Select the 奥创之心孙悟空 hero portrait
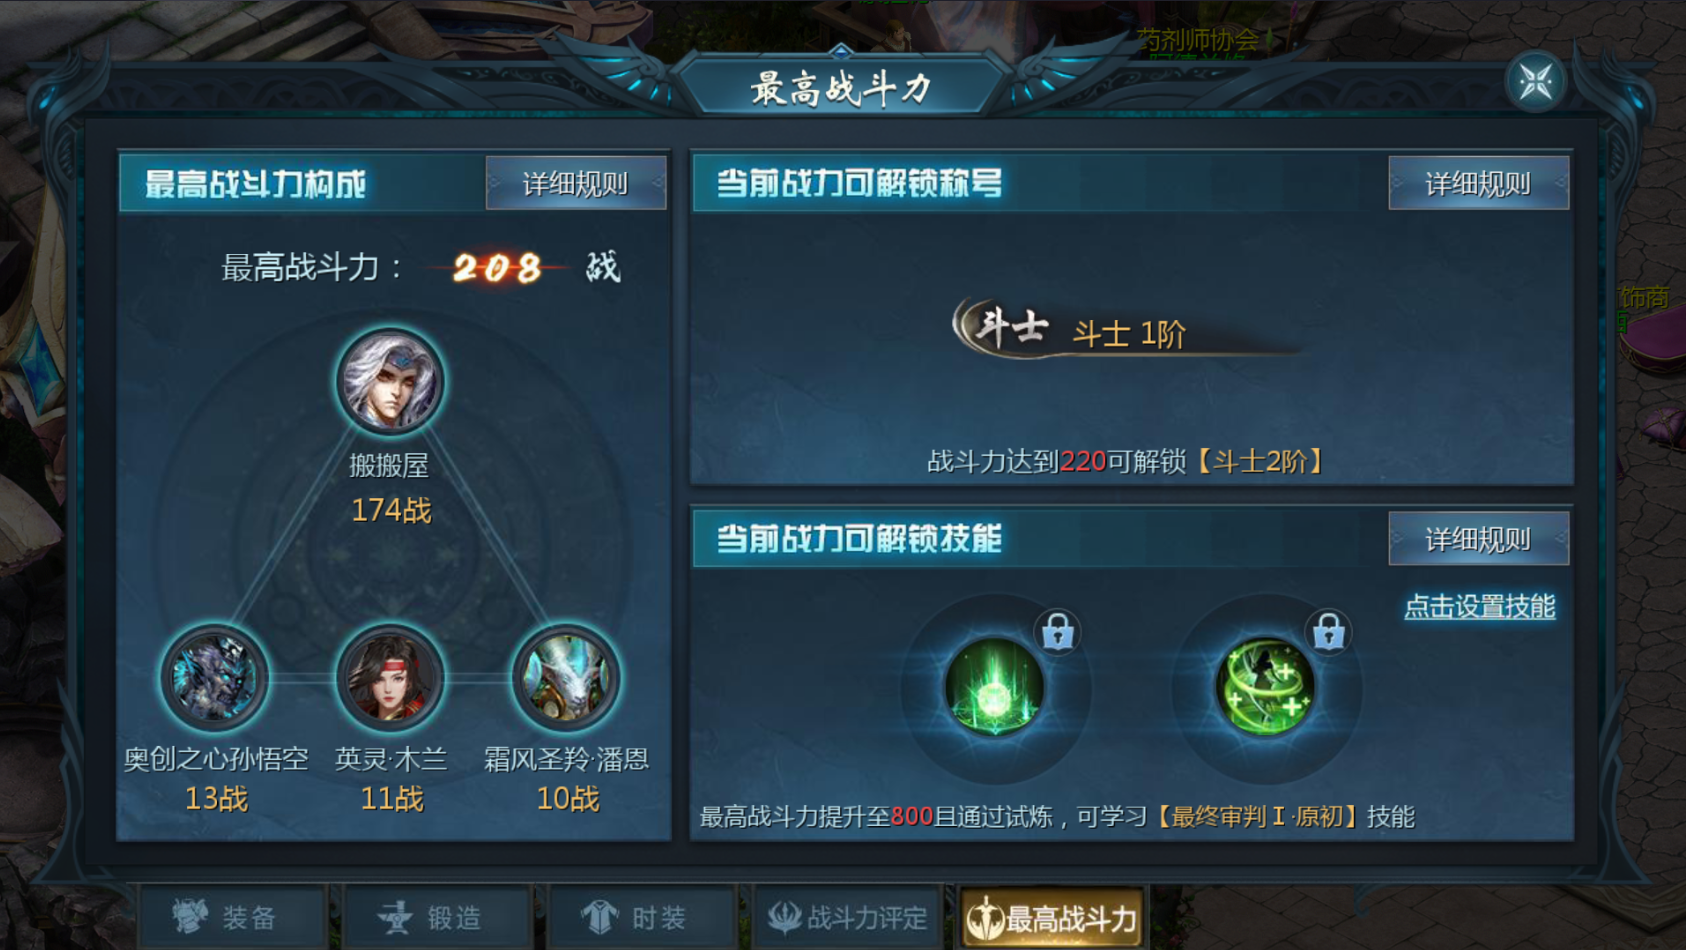 point(214,678)
